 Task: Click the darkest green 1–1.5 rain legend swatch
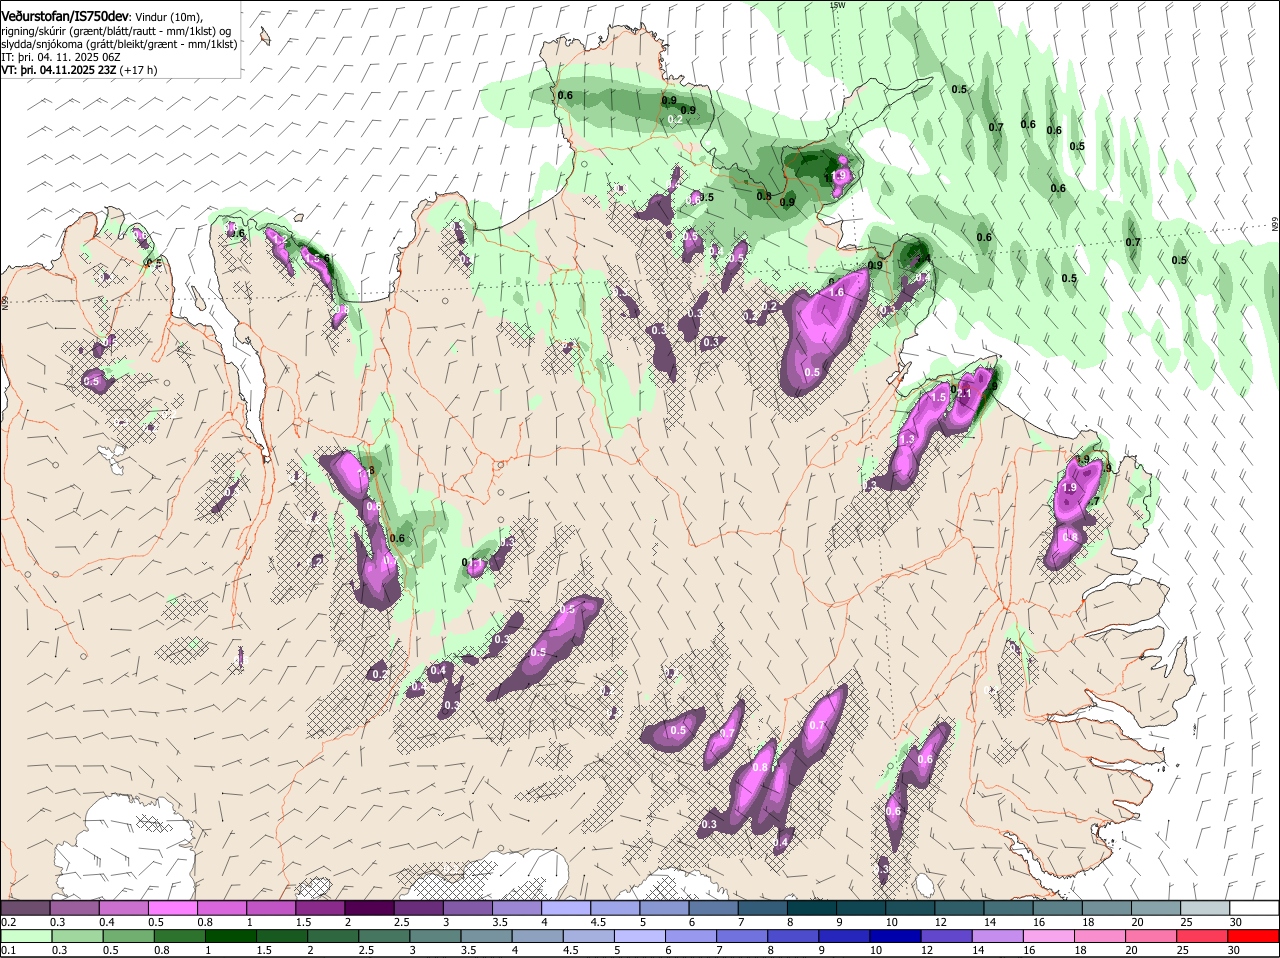[x=232, y=936]
